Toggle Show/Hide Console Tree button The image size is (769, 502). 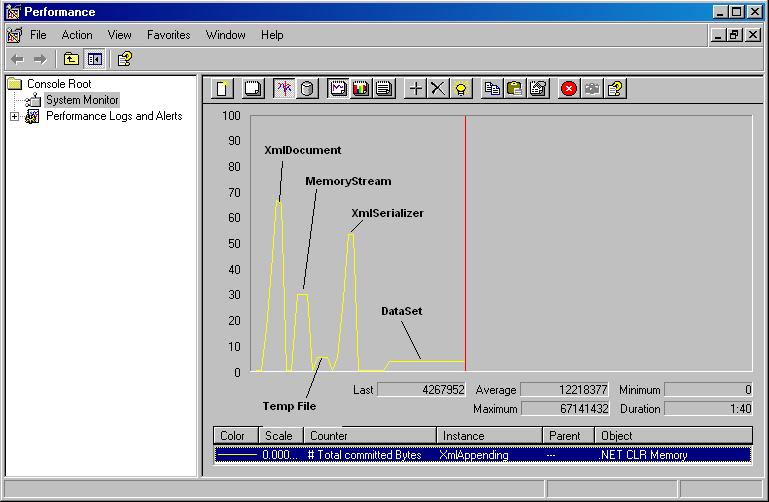click(95, 59)
